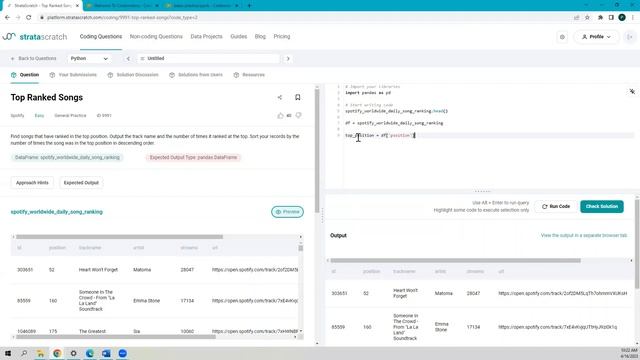Click the logout icon beside Profile
Viewport: 640px width, 360px height.
point(630,37)
